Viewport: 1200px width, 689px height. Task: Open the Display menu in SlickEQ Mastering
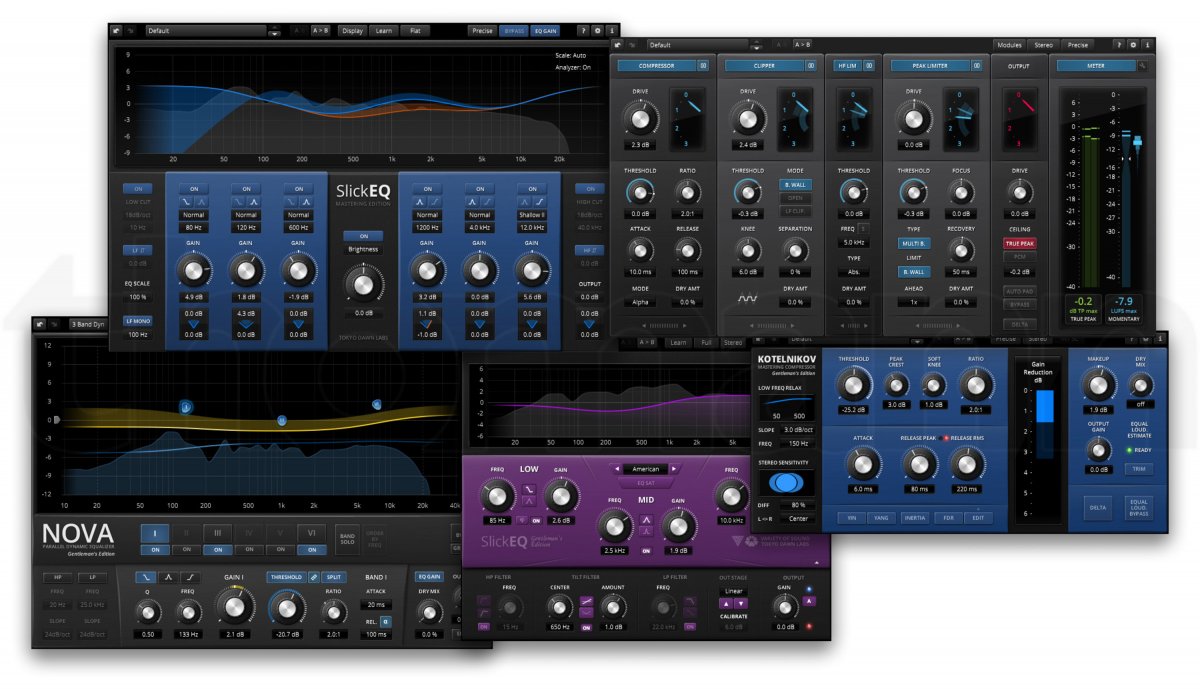click(x=352, y=31)
